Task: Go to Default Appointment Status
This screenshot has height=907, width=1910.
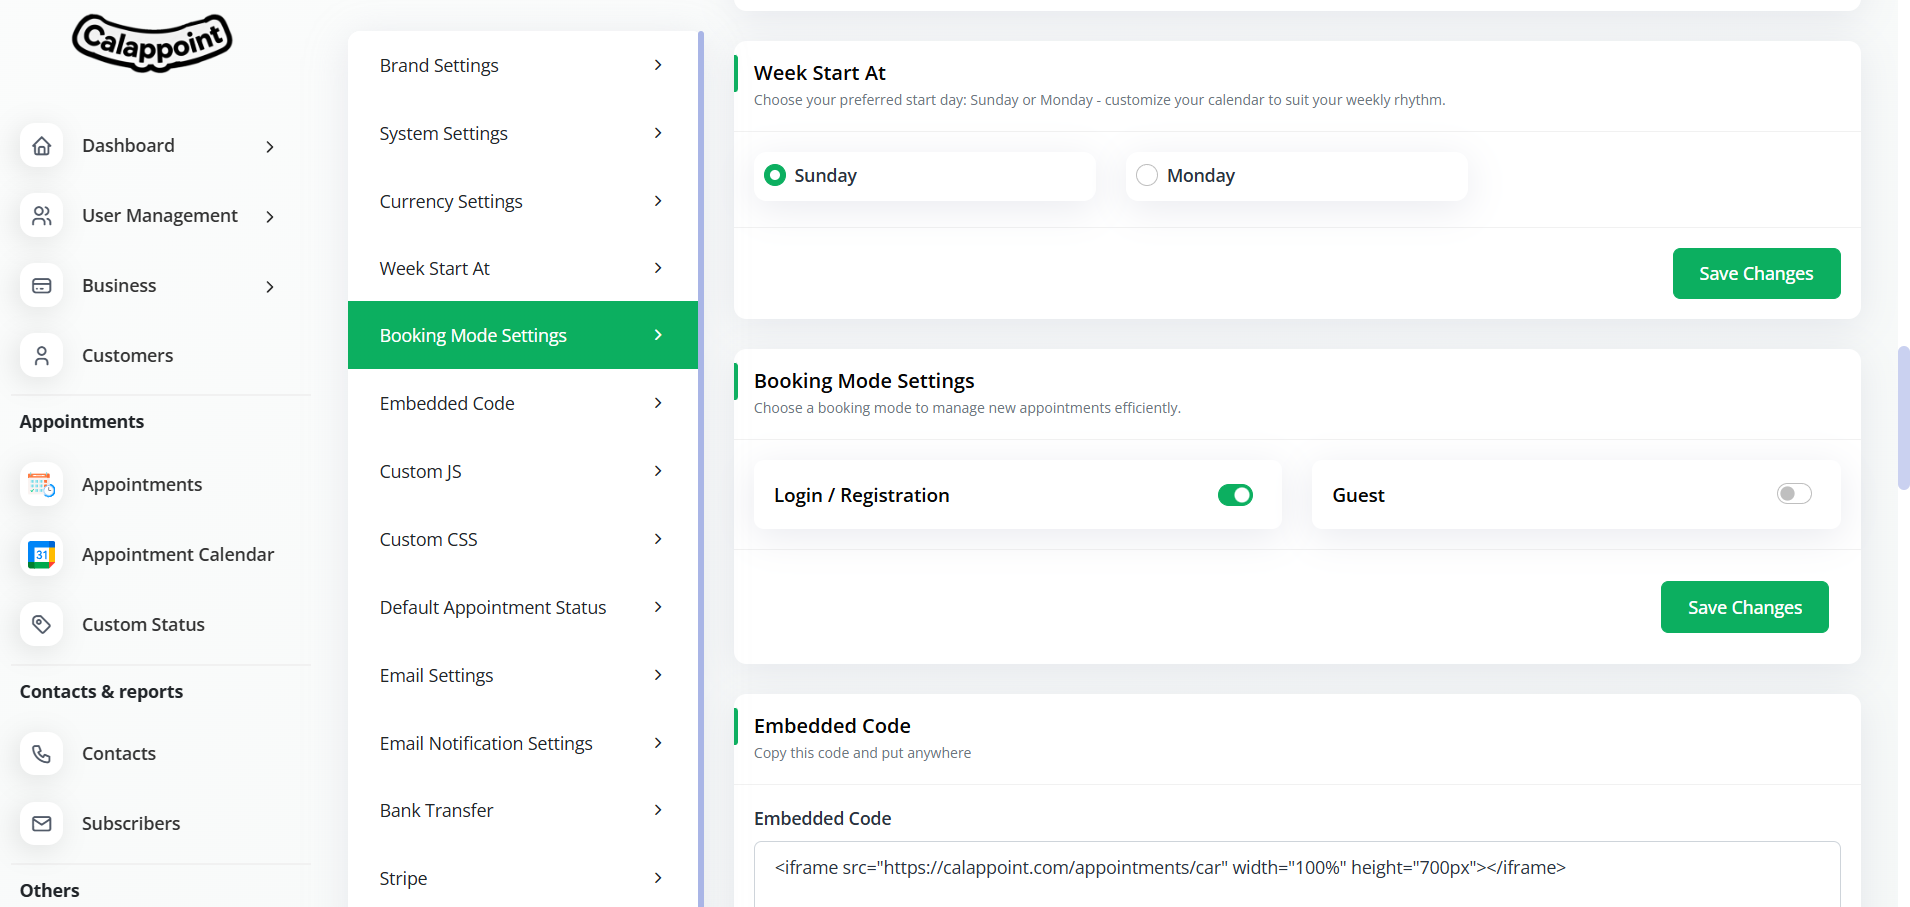Action: [523, 607]
